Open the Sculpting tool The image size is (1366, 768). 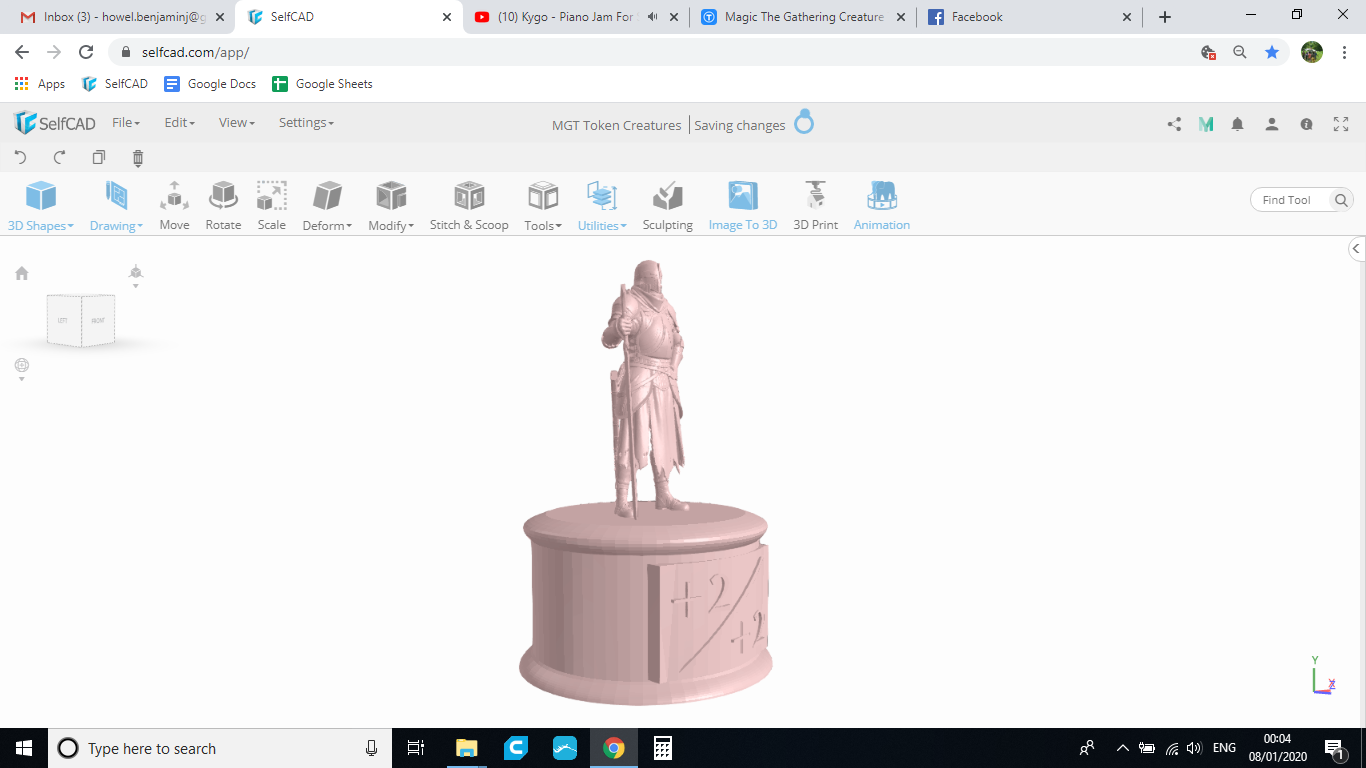tap(667, 206)
